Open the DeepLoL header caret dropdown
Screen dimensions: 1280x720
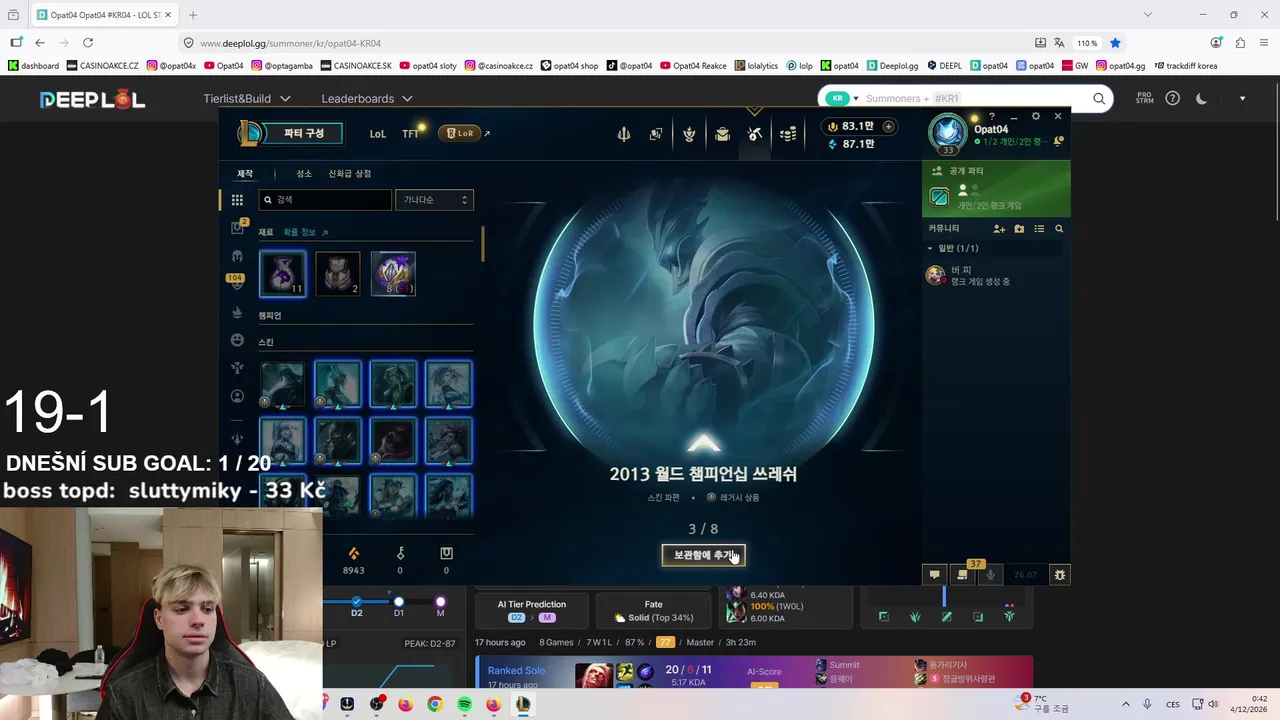tap(1242, 99)
